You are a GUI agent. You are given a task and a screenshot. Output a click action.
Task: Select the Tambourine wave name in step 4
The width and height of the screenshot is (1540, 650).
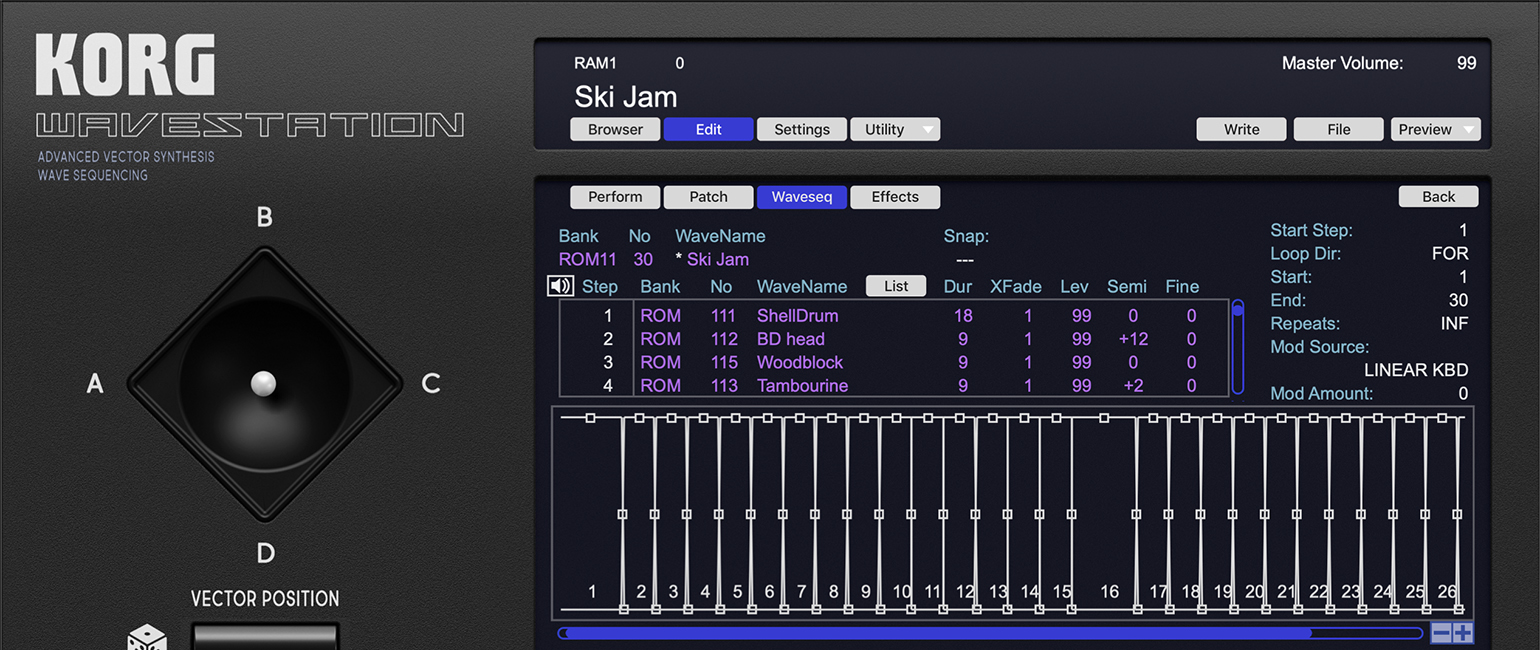(x=802, y=385)
